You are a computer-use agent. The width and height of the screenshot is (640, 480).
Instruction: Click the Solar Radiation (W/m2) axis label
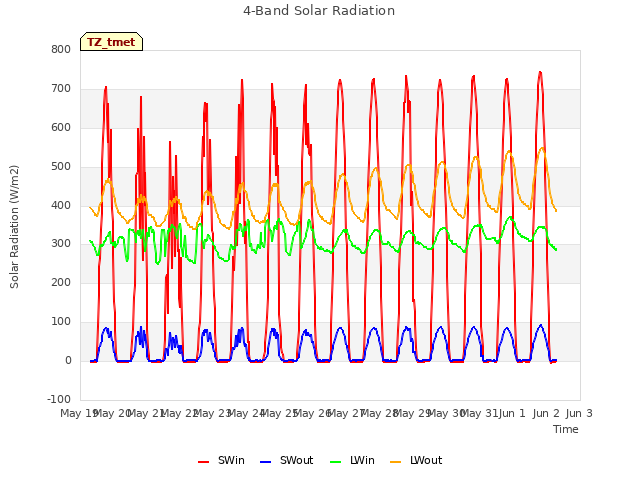(x=14, y=227)
